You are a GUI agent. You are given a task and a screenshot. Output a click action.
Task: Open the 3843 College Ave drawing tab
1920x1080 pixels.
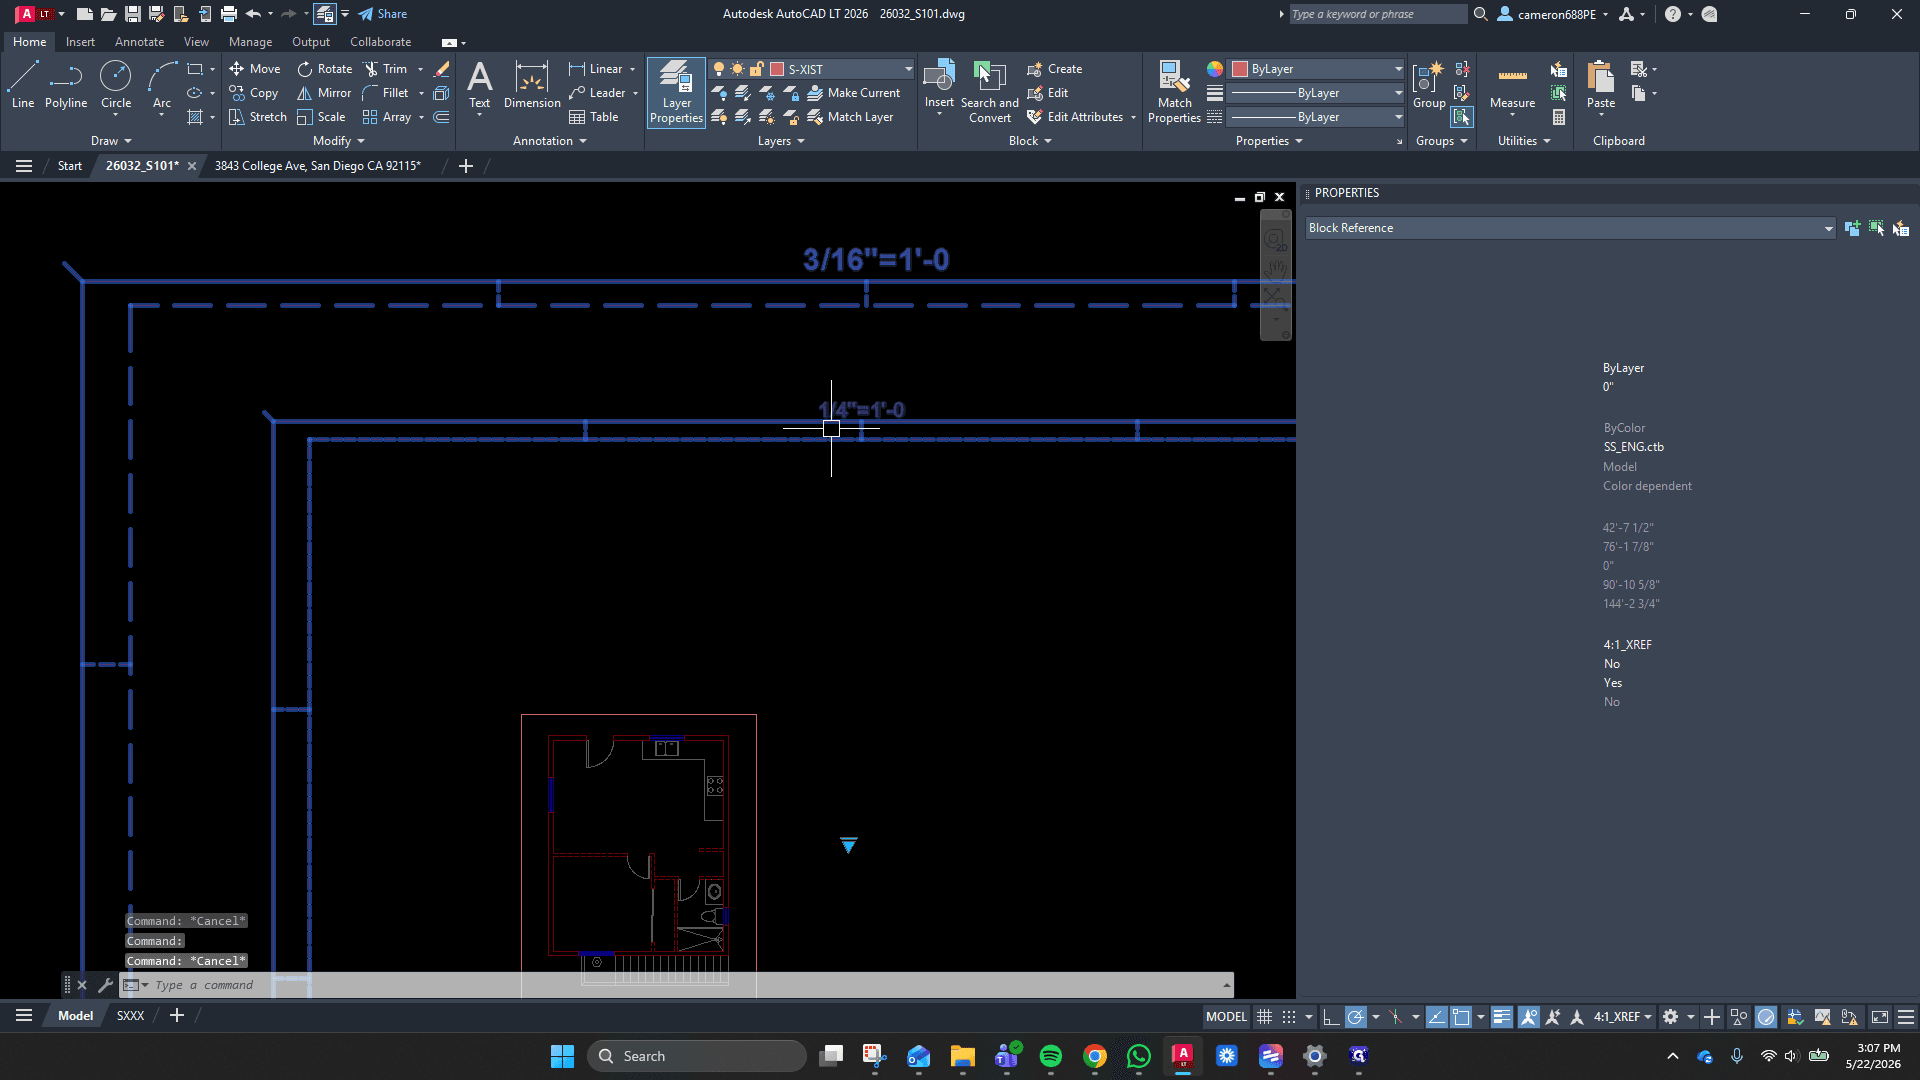point(318,166)
